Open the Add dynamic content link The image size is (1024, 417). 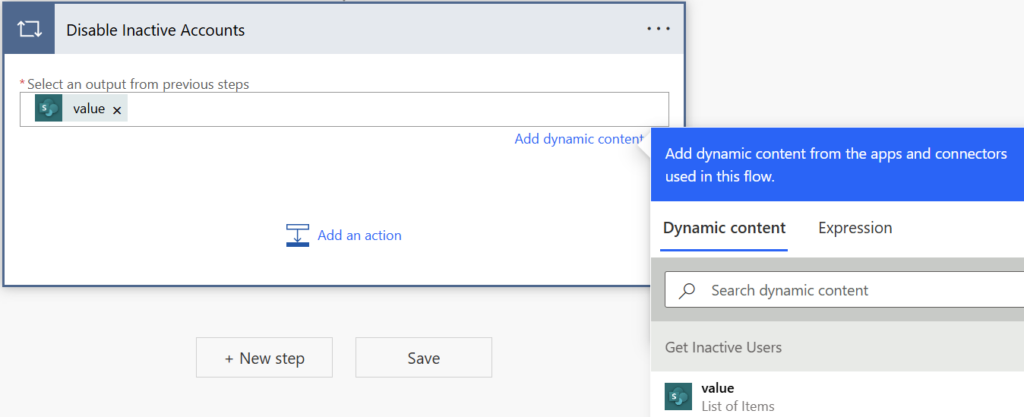click(x=578, y=139)
